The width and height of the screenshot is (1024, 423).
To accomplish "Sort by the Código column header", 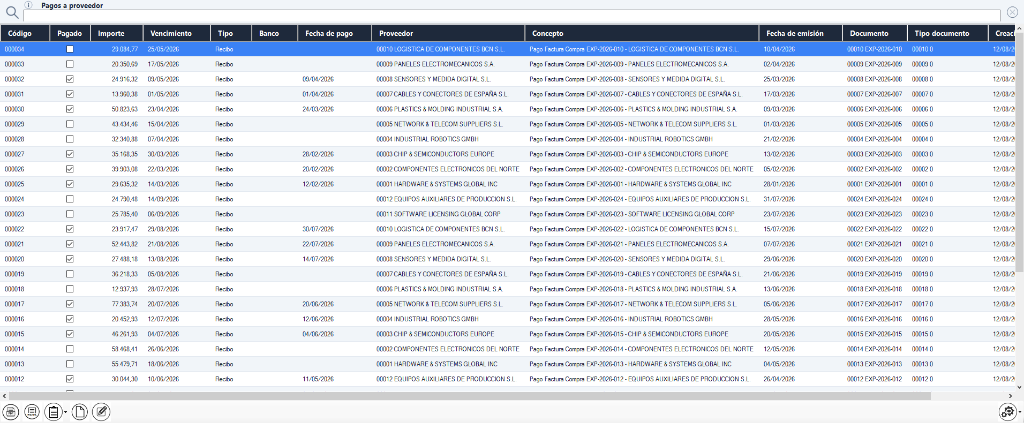I will click(25, 33).
